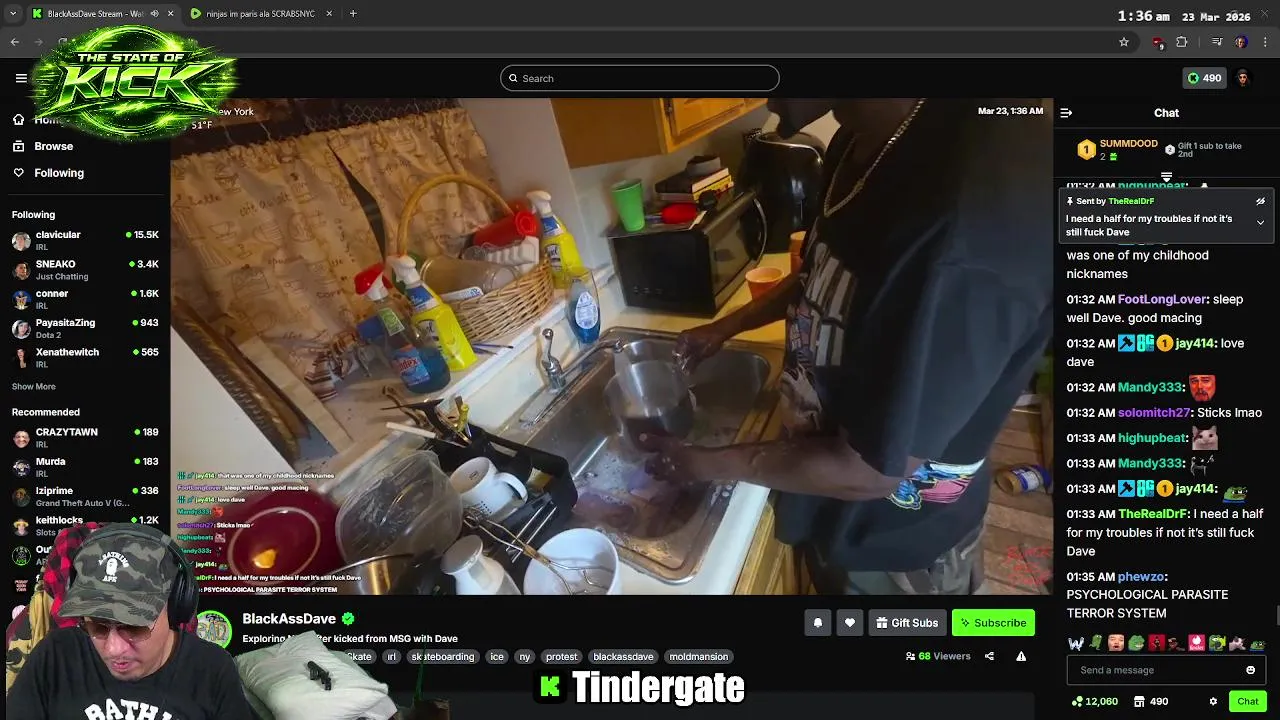This screenshot has width=1280, height=720.
Task: Click the Gift Subs button
Action: pyautogui.click(x=907, y=623)
